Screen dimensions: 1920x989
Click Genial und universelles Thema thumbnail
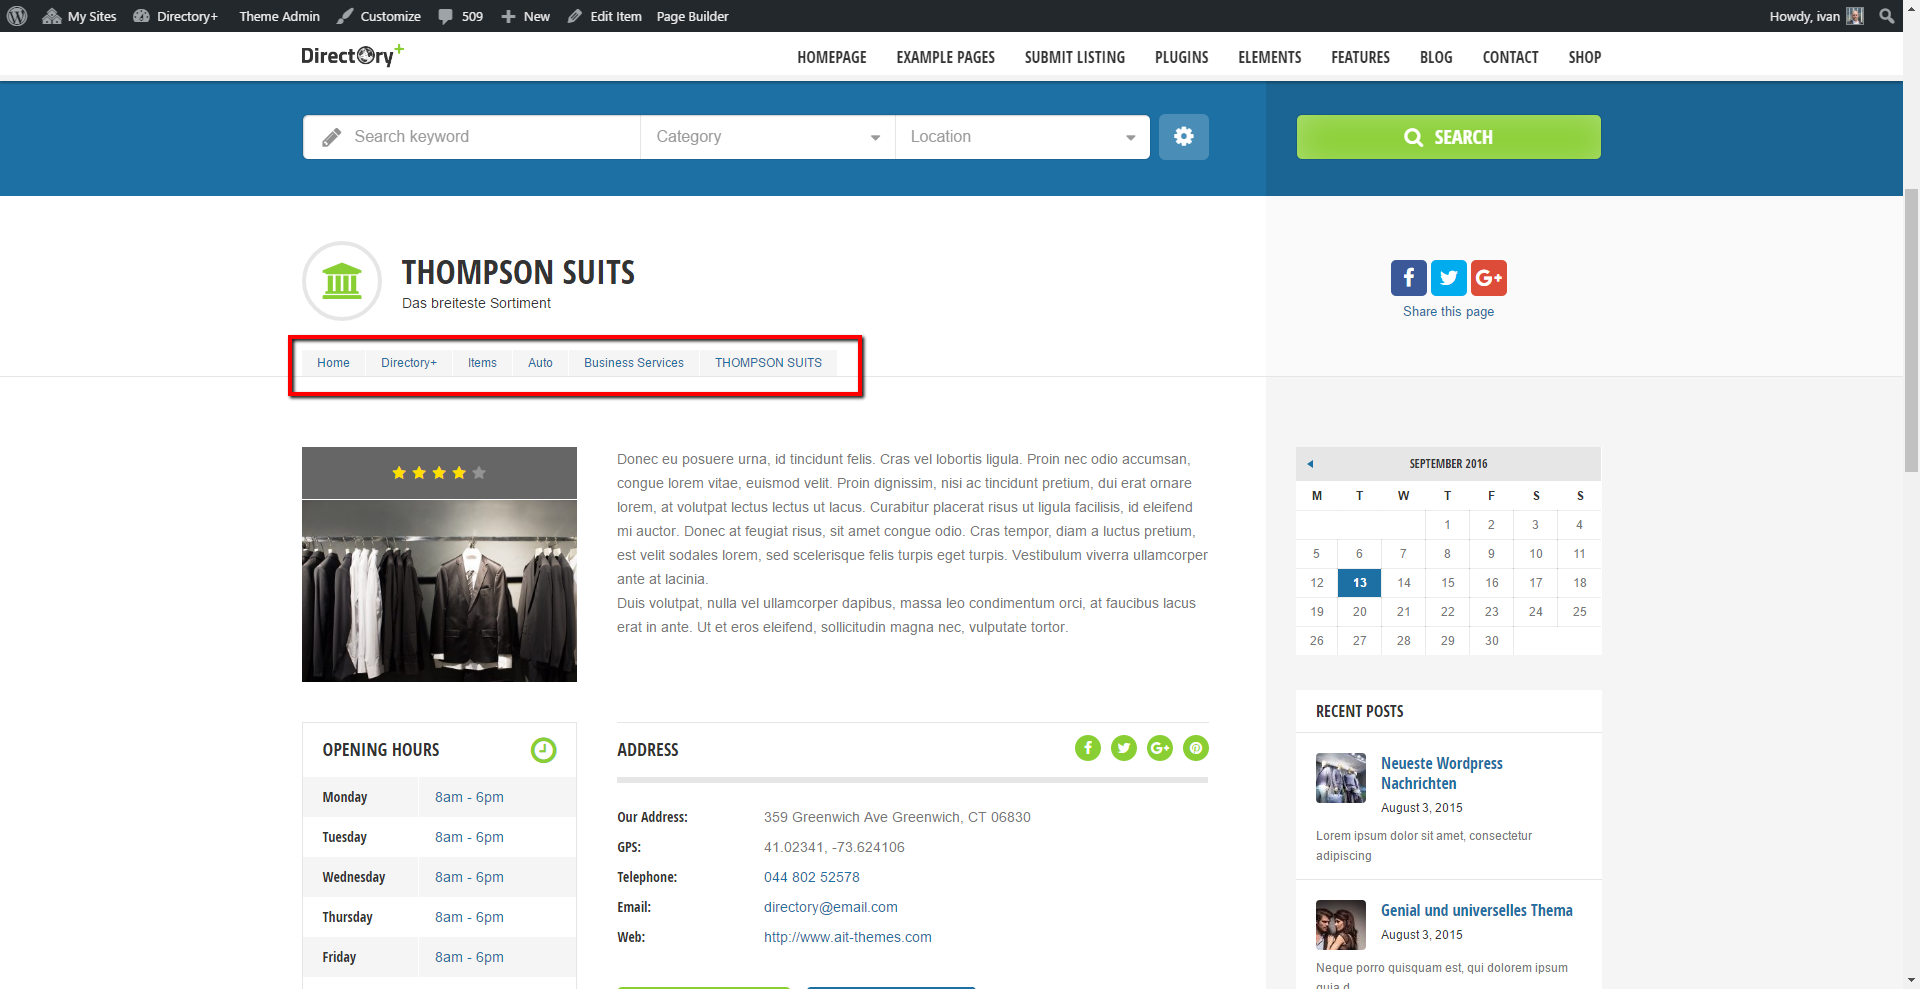coord(1341,925)
